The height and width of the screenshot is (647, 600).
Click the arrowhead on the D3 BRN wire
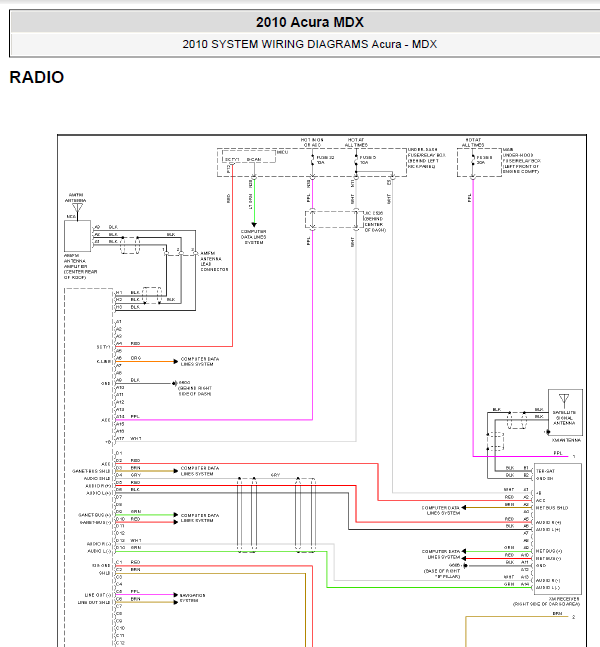point(175,471)
